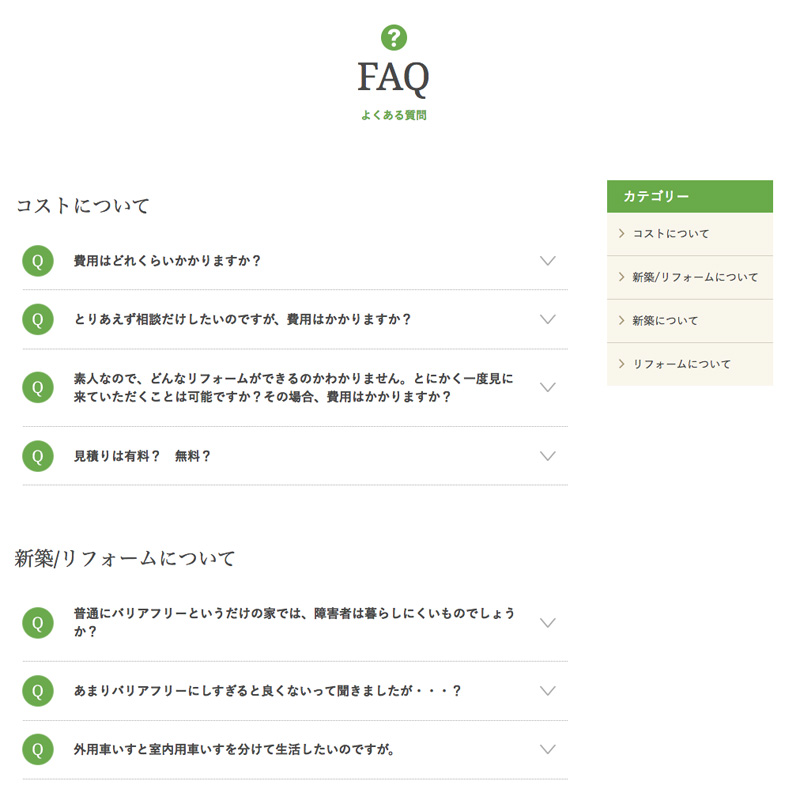Image resolution: width=800 pixels, height=800 pixels.
Task: Click the Q icon beside 見積りは有料？無料？
Action: pyautogui.click(x=38, y=456)
